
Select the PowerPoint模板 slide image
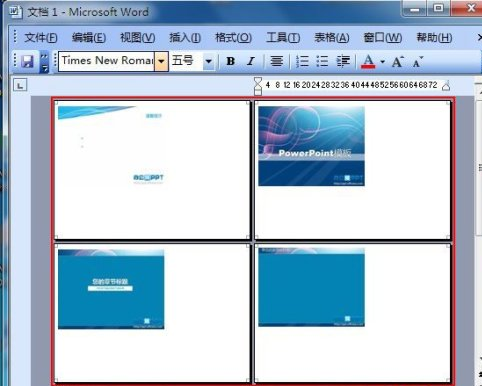click(x=311, y=146)
